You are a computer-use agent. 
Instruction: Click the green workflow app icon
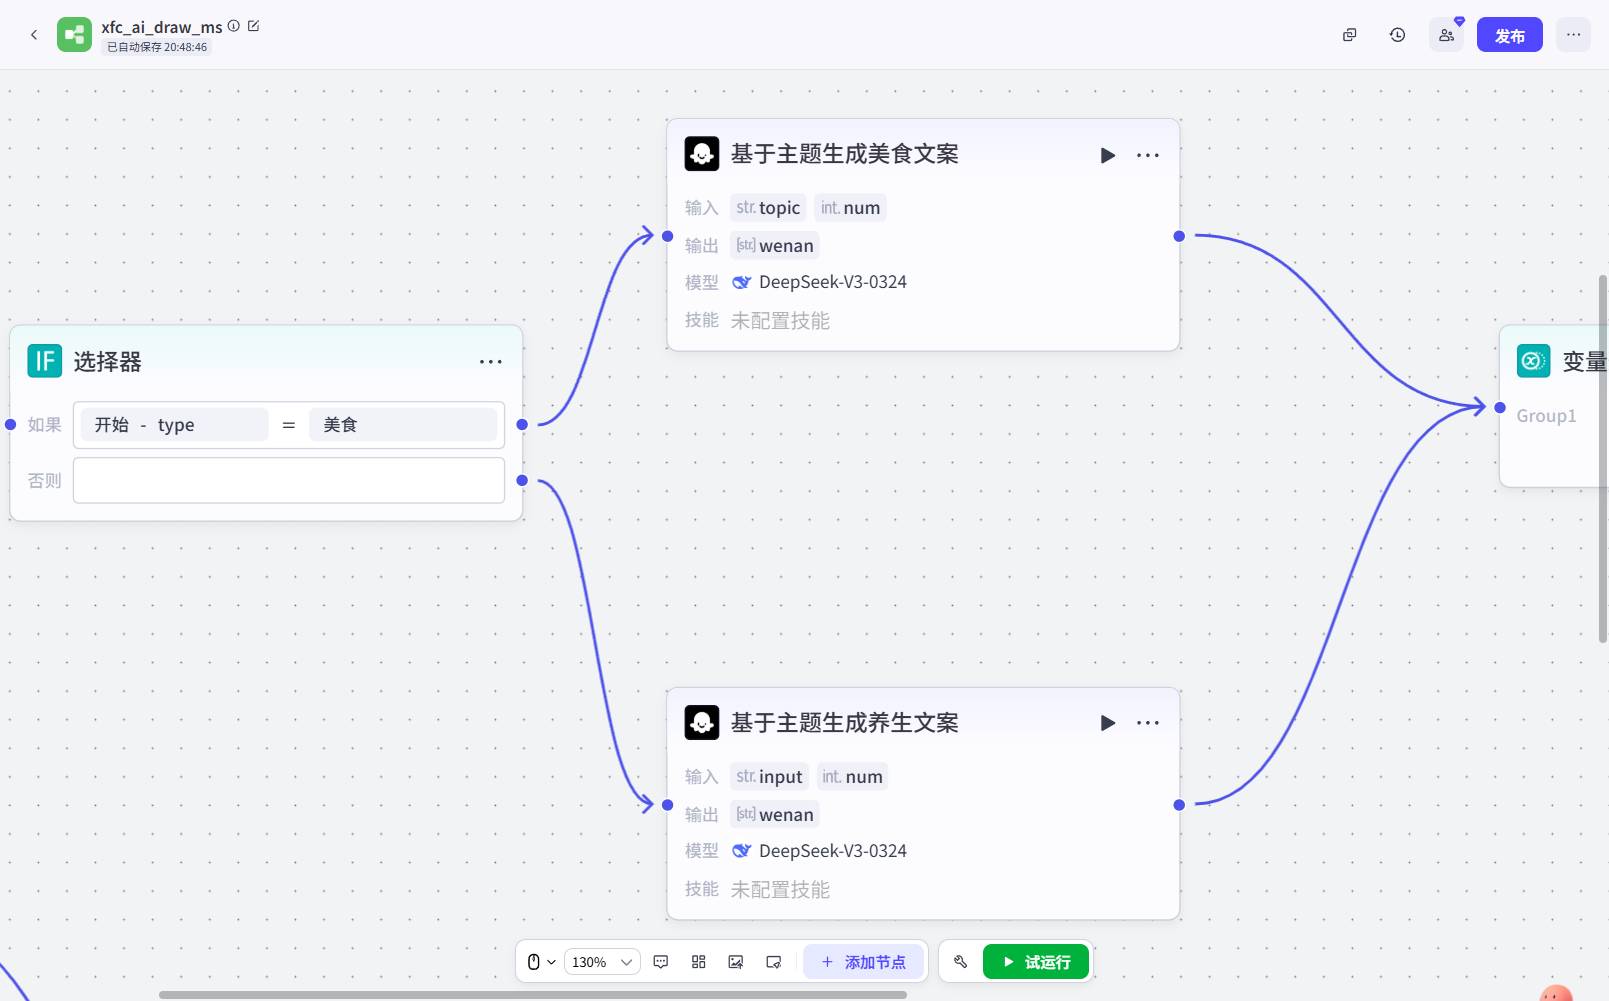click(x=74, y=35)
